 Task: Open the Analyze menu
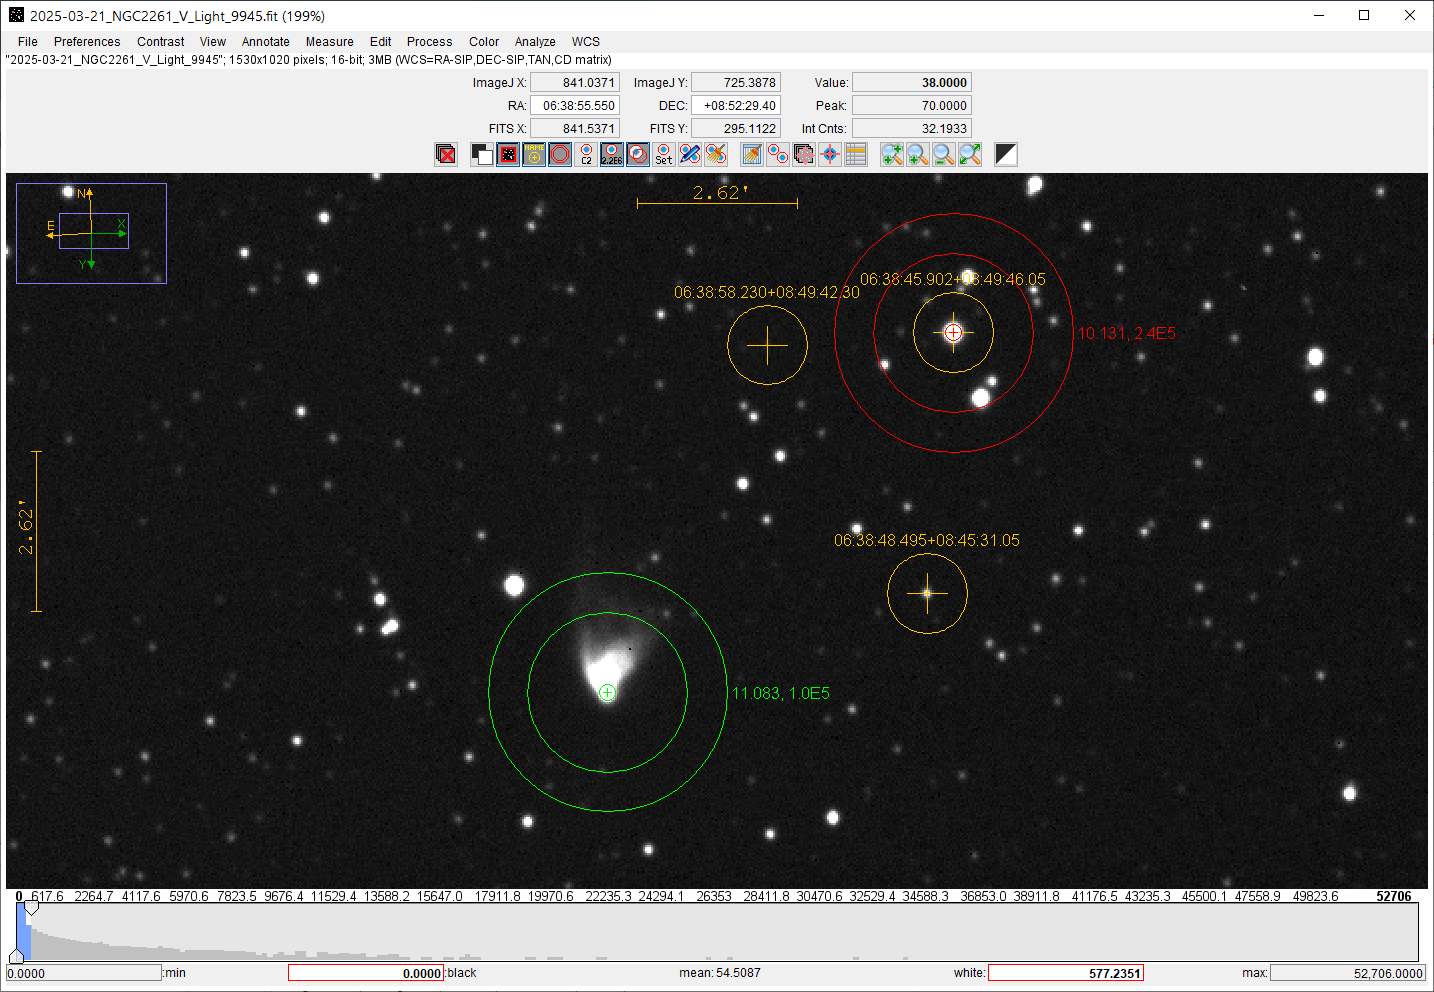point(535,42)
